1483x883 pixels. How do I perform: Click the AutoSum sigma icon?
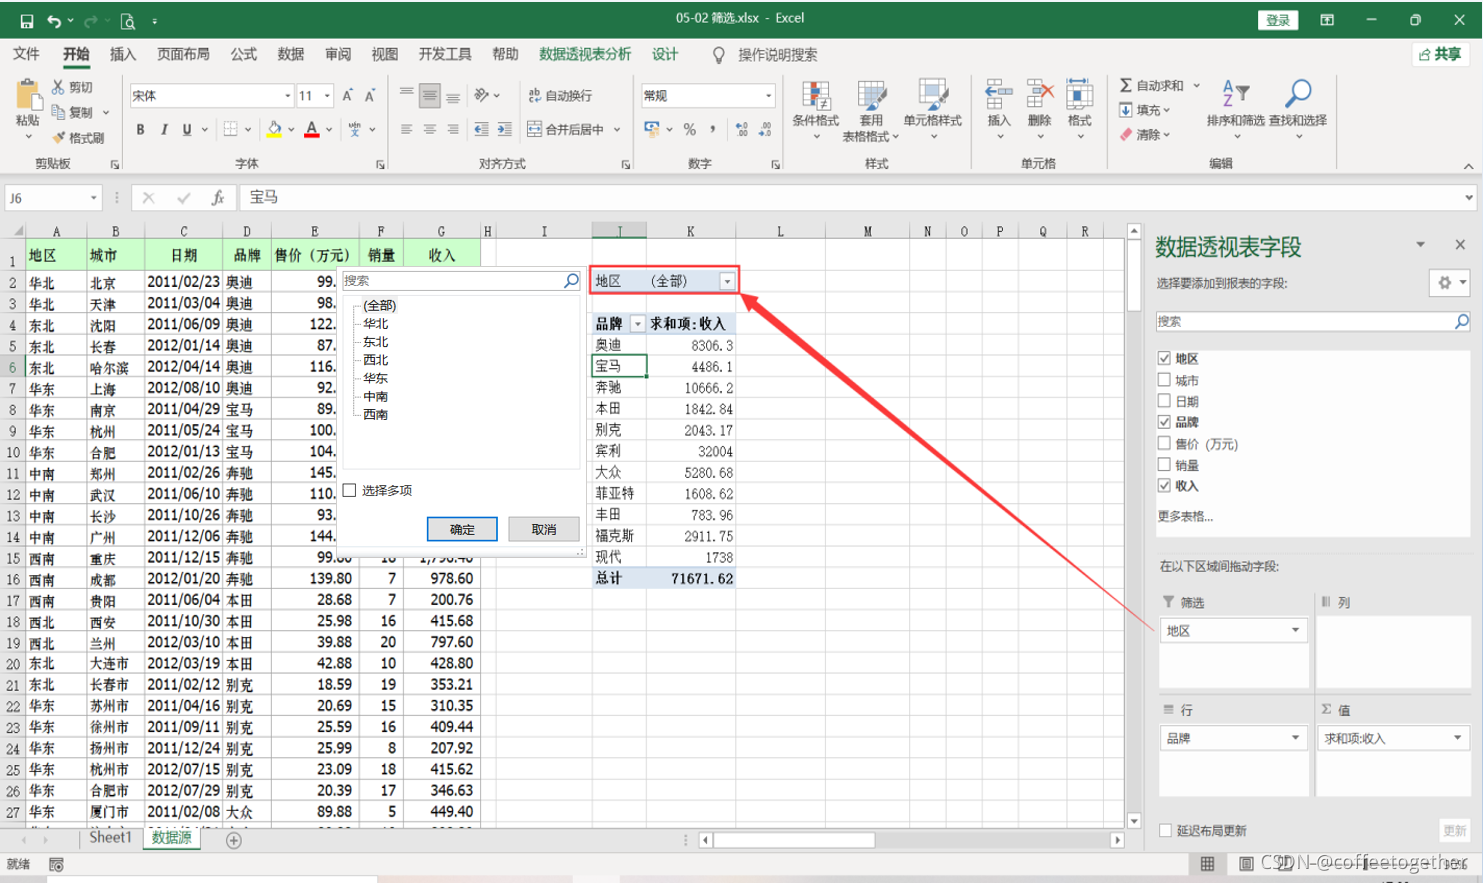coord(1126,85)
